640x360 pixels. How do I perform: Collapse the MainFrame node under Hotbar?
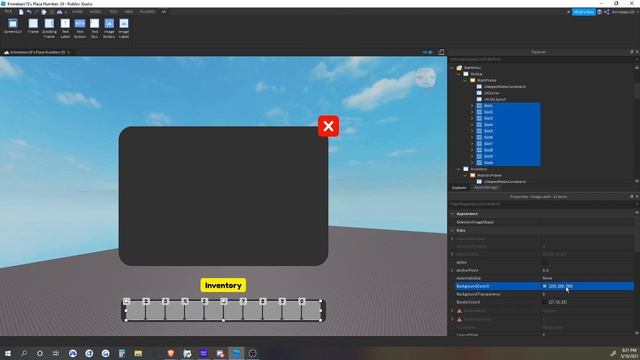point(465,80)
